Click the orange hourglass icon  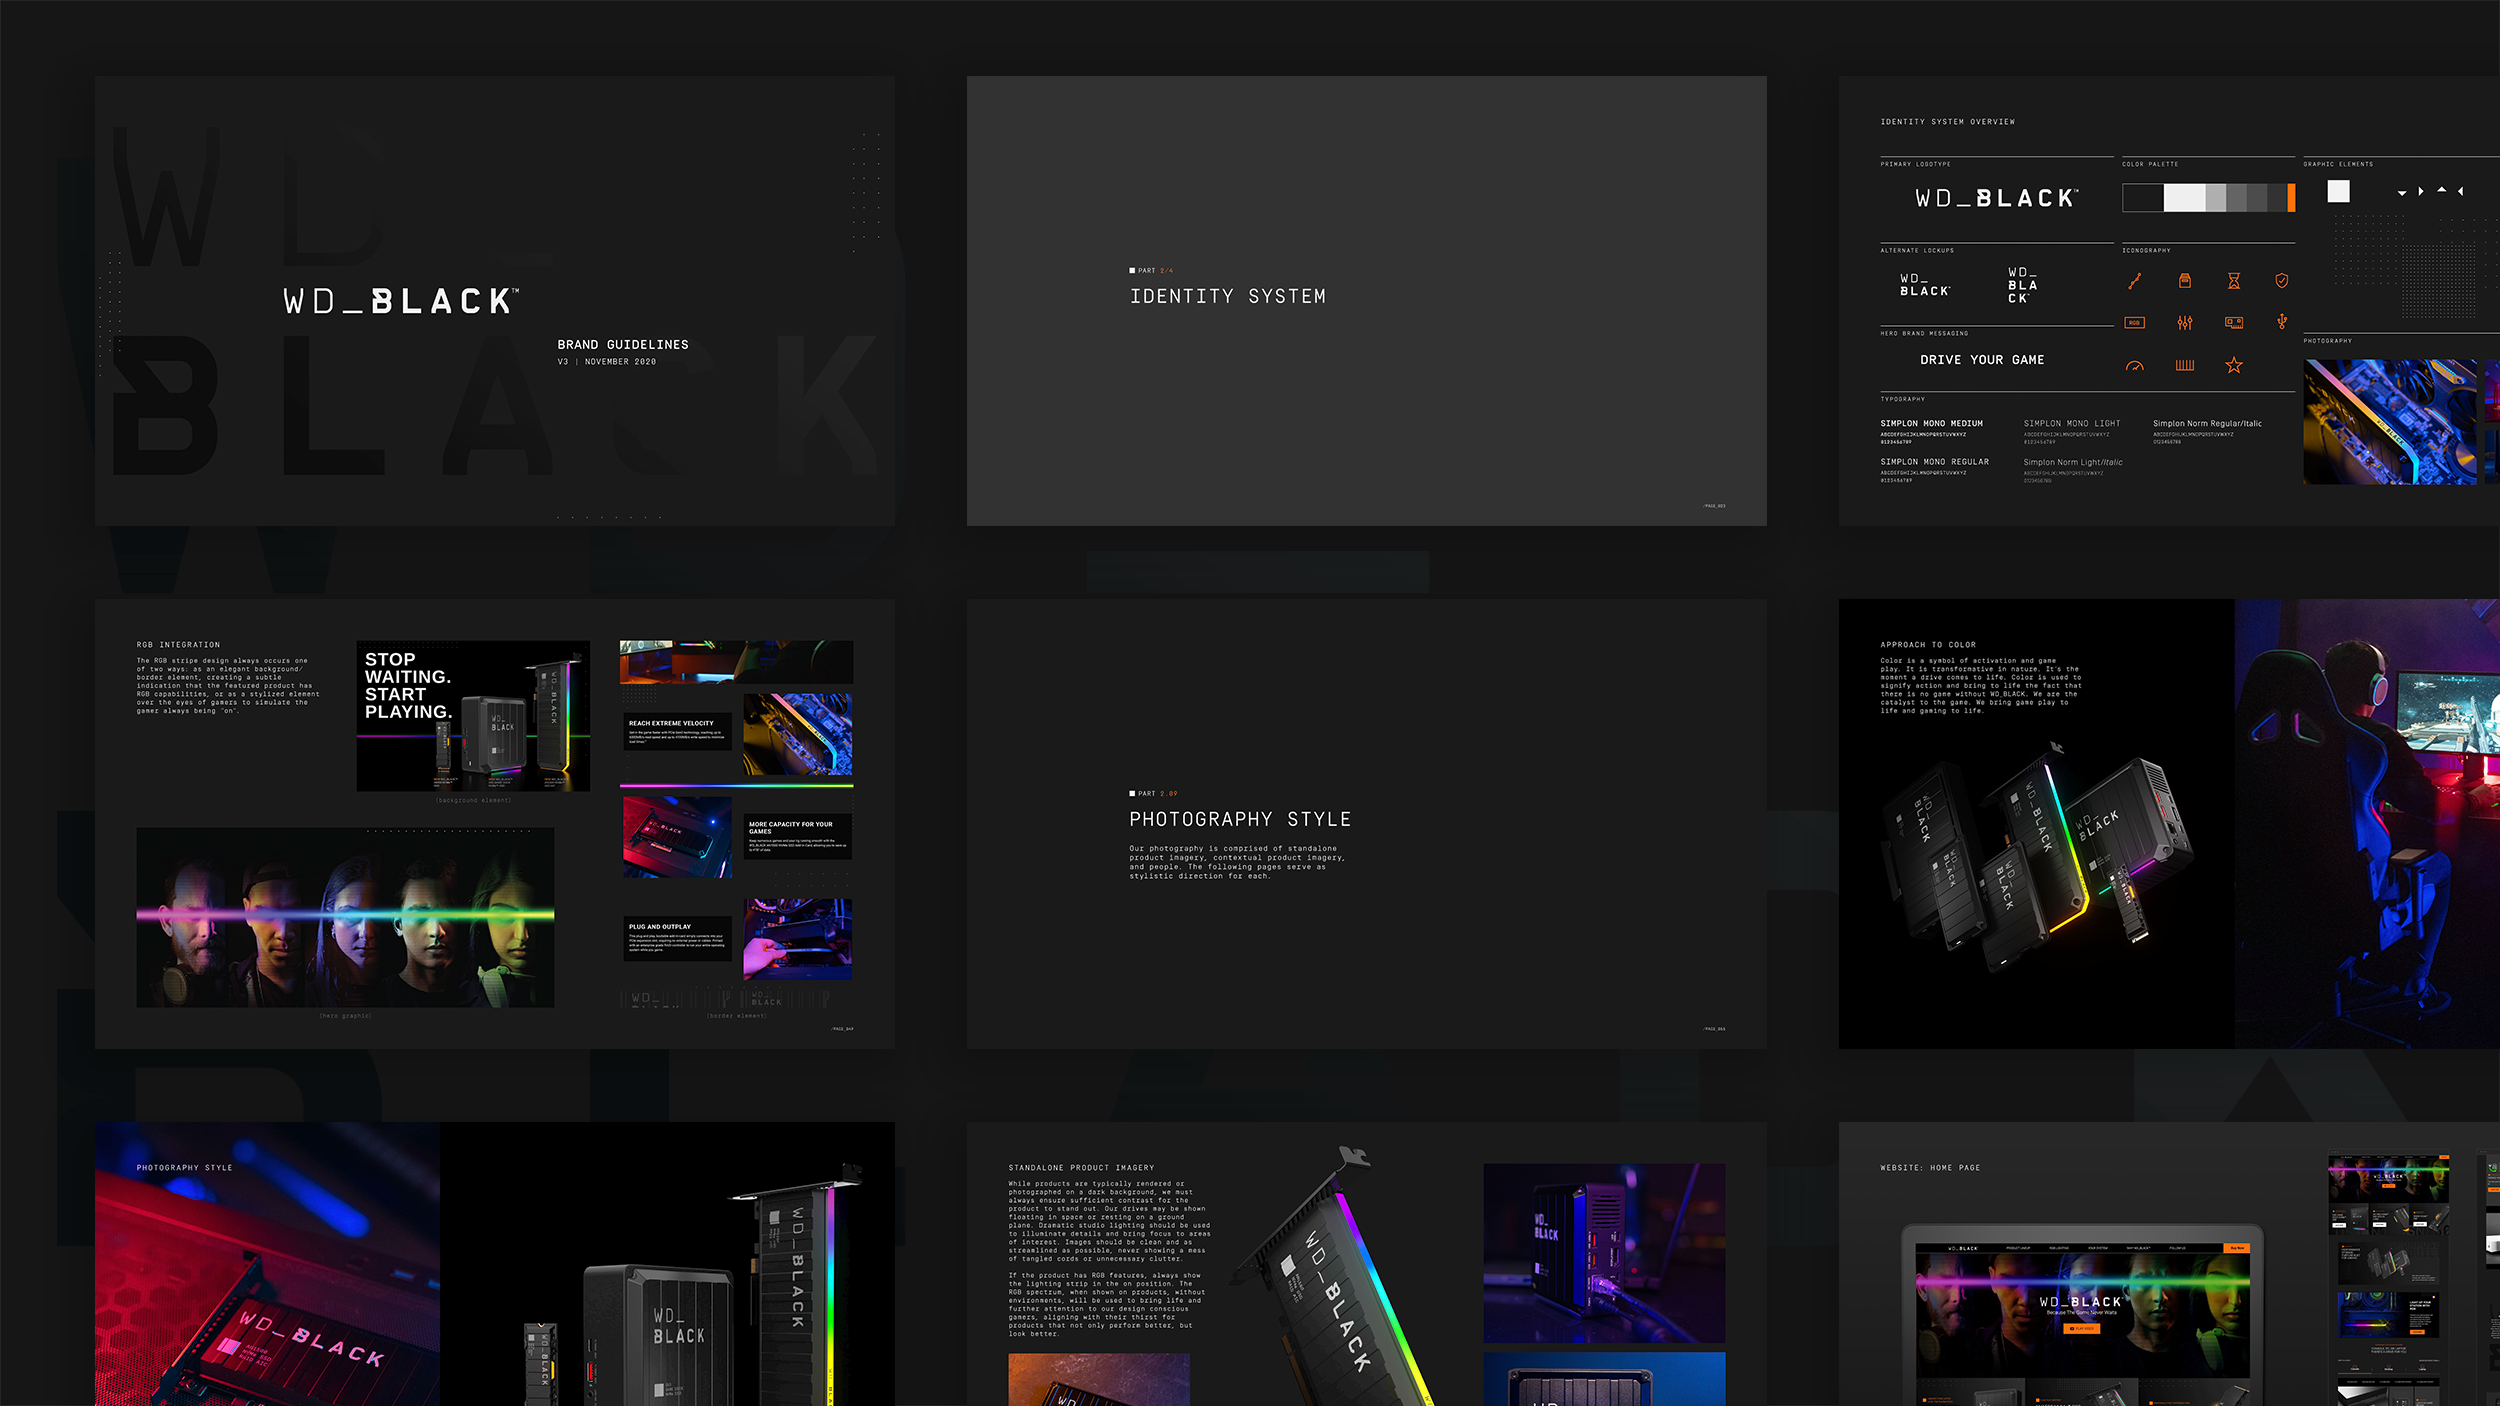[2233, 281]
